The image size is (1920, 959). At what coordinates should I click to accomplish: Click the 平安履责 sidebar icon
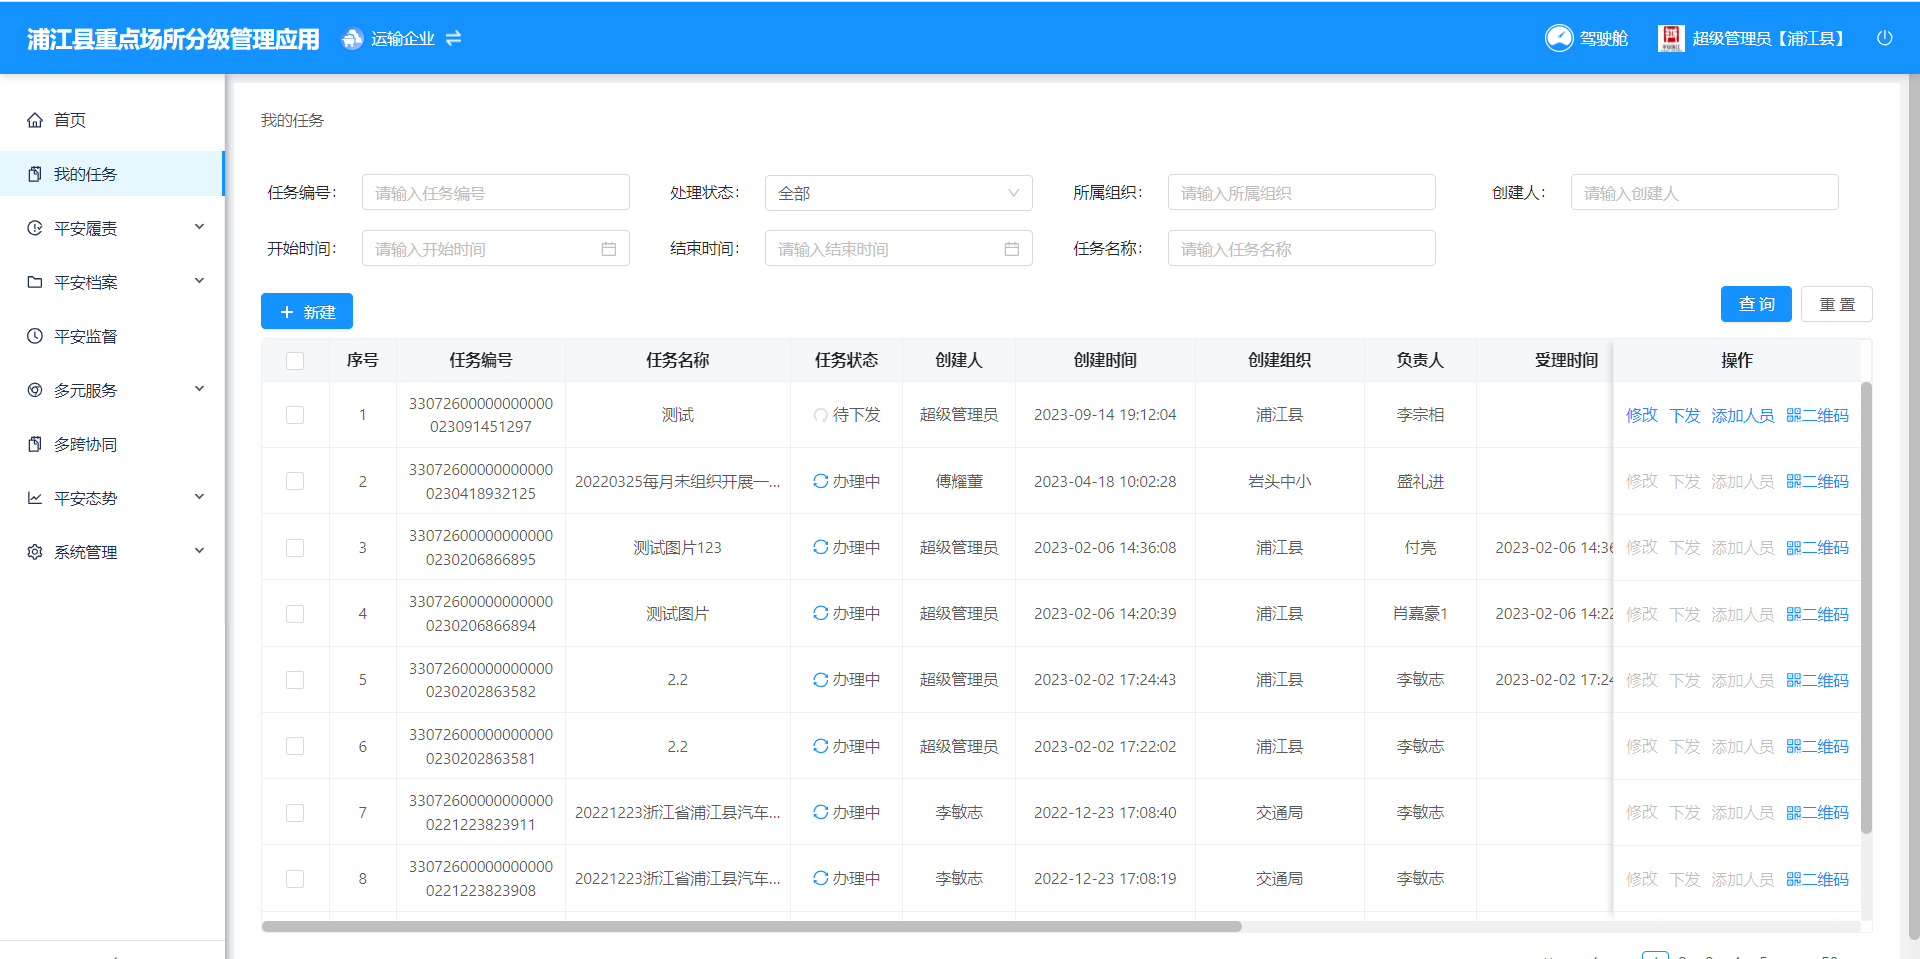point(35,228)
